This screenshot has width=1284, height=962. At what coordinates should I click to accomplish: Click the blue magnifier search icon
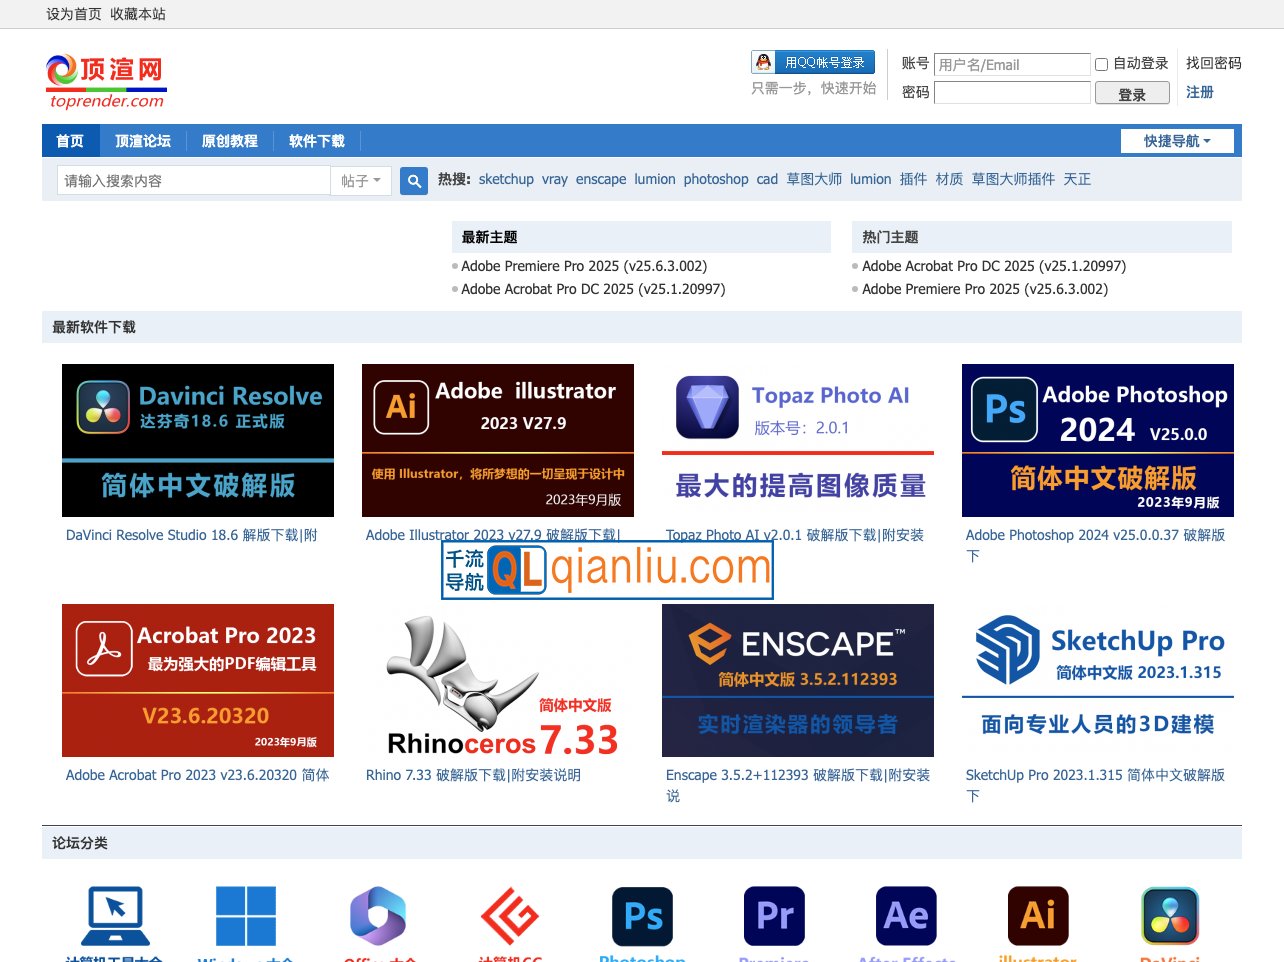point(414,181)
